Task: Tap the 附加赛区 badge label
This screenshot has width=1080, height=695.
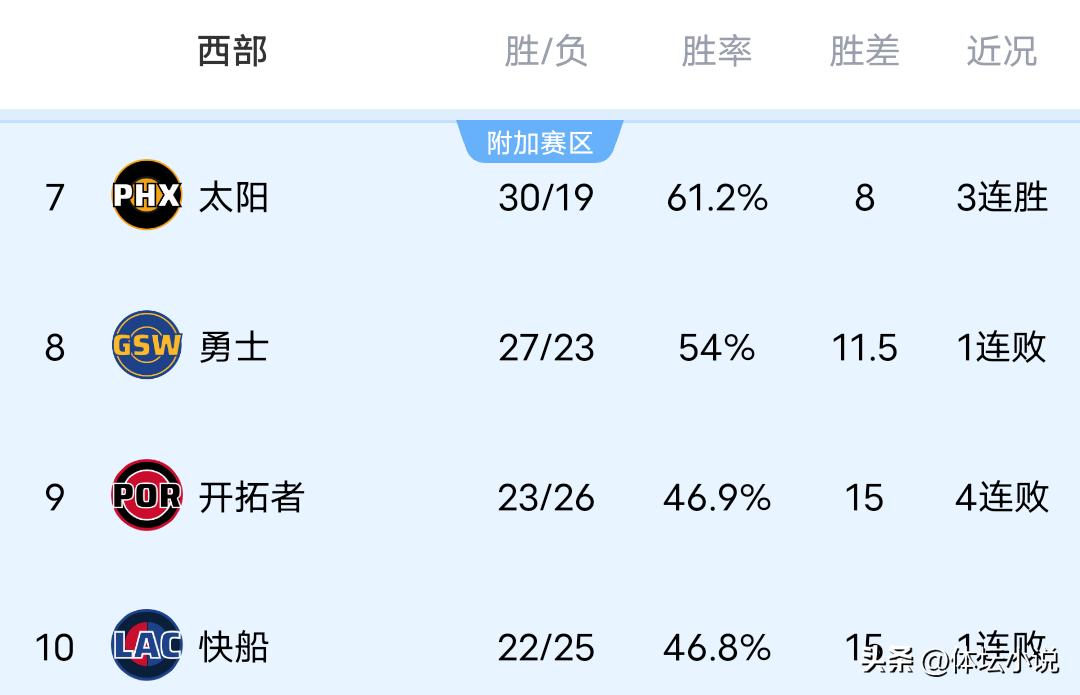Action: 540,143
